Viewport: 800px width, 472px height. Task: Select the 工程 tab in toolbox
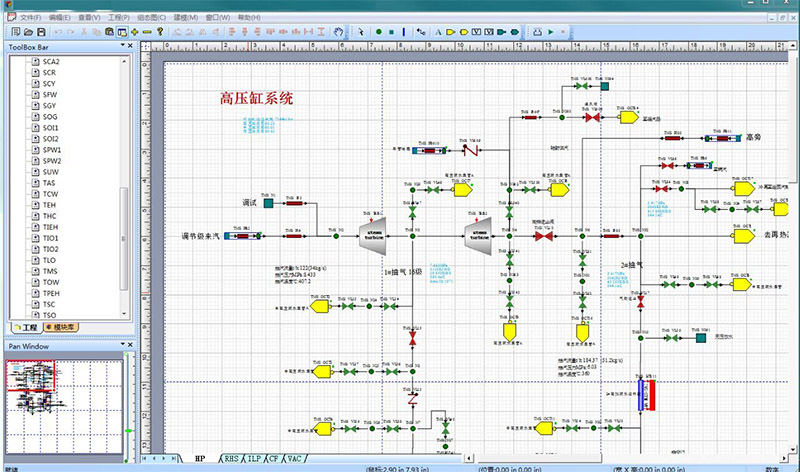[x=24, y=328]
